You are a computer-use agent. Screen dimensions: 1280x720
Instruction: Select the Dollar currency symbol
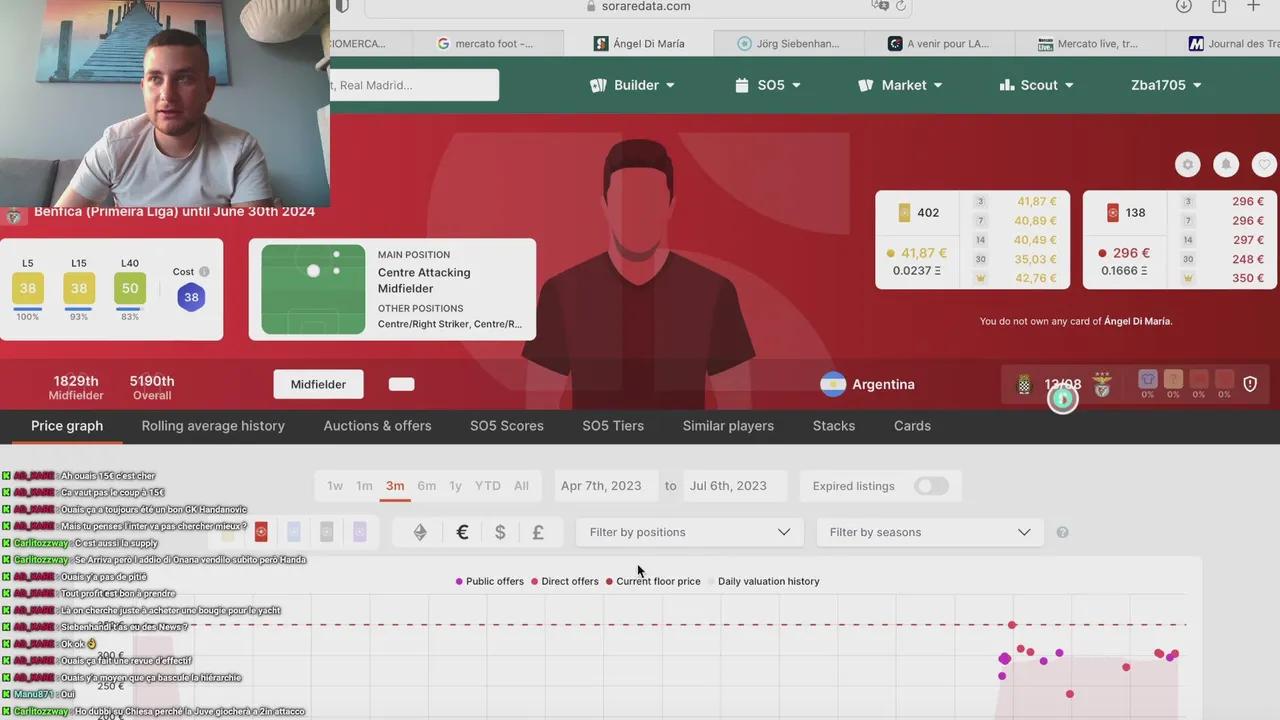click(x=500, y=532)
